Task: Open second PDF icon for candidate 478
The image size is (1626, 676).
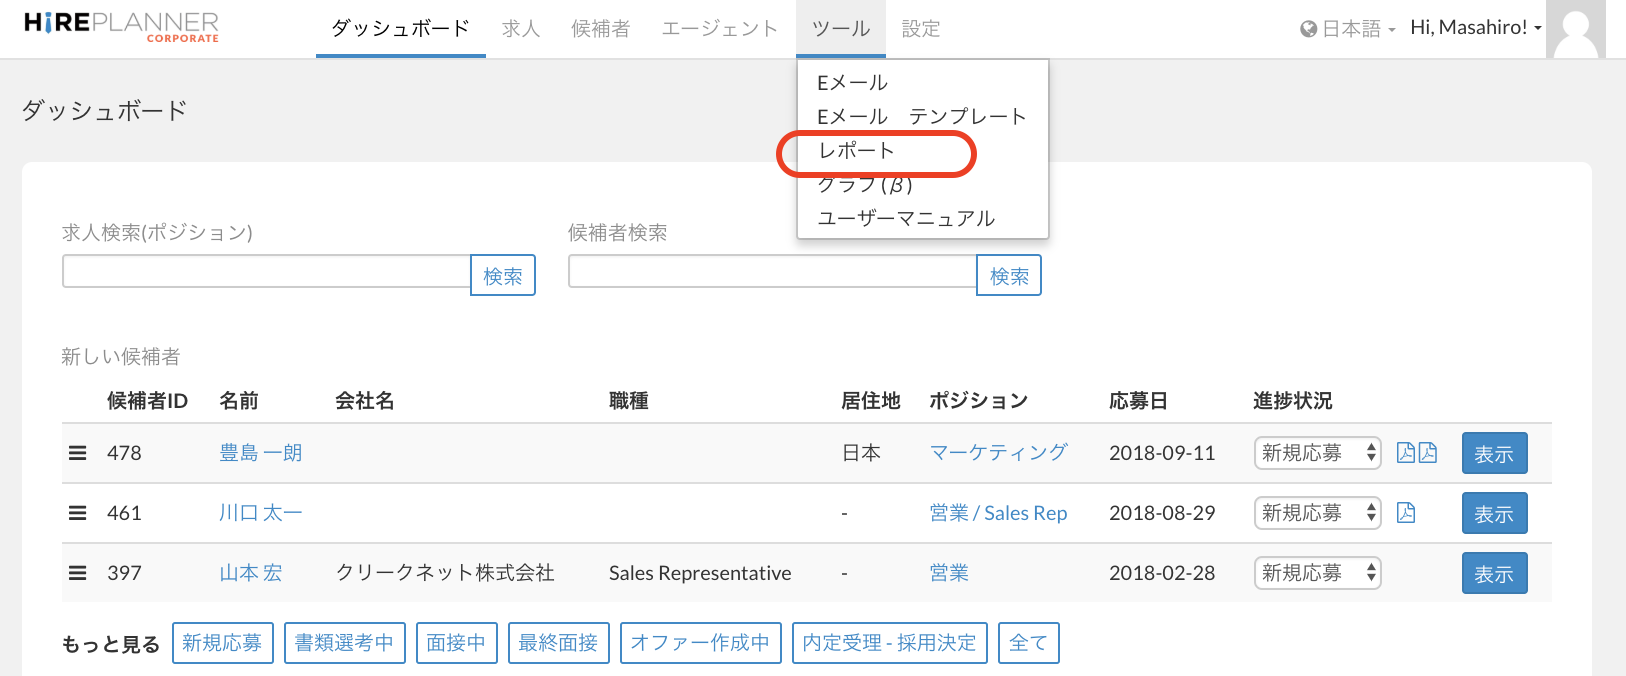Action: click(1428, 453)
